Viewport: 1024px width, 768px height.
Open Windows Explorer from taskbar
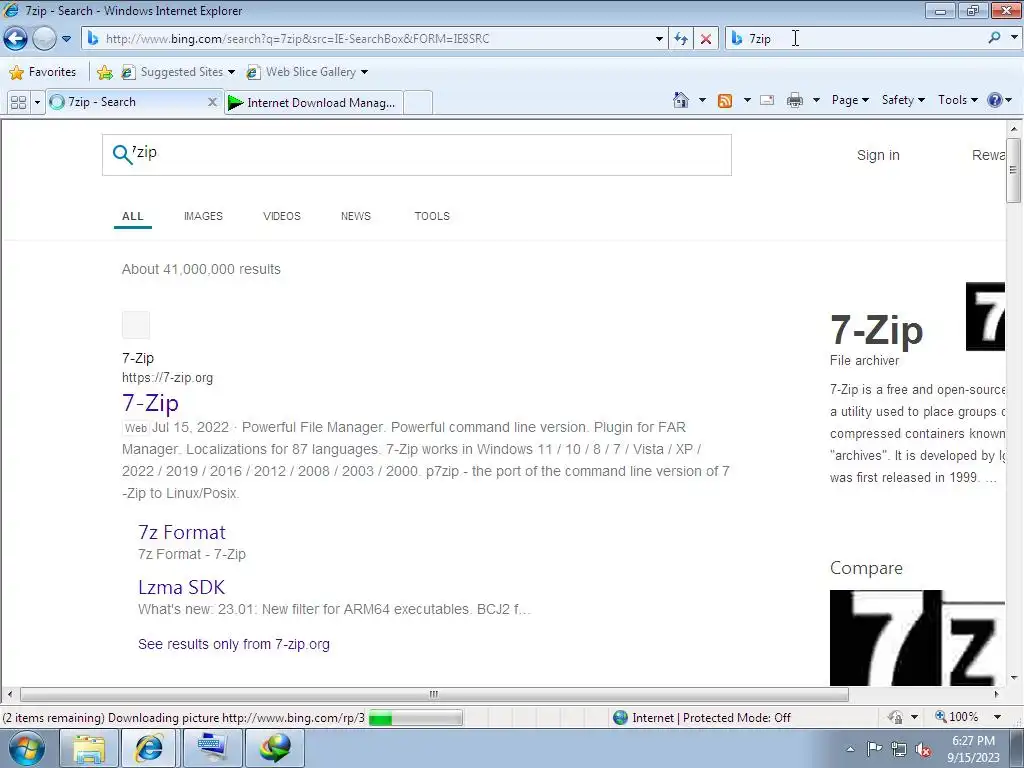click(x=89, y=748)
